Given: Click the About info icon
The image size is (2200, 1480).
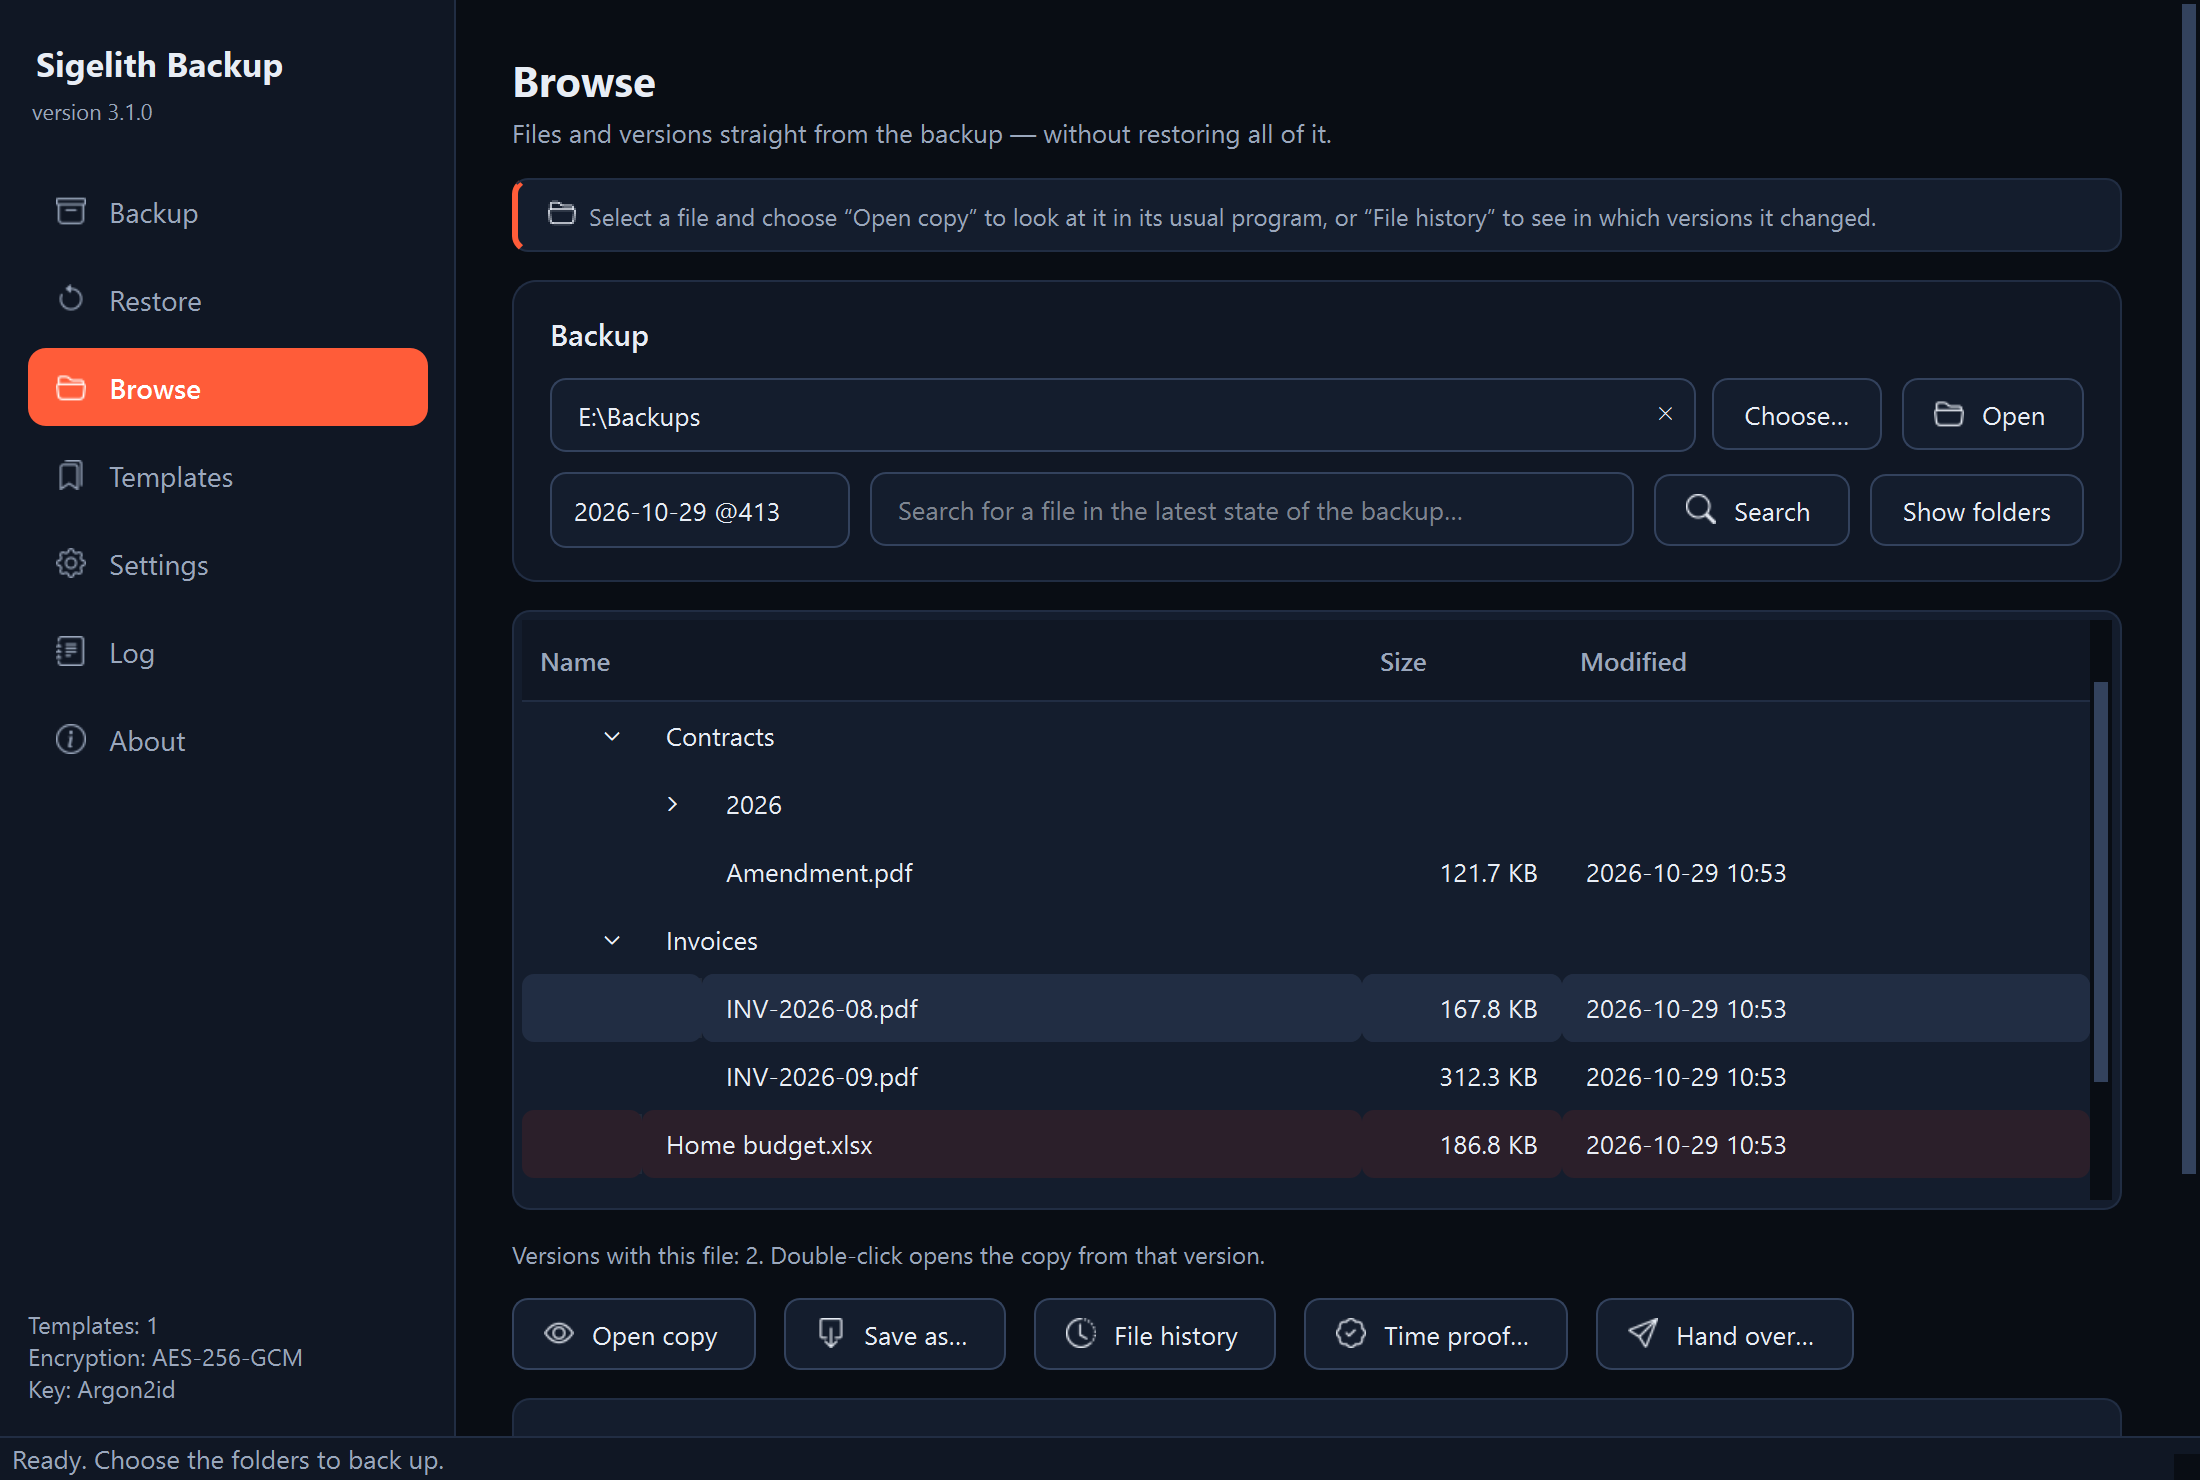Looking at the screenshot, I should pyautogui.click(x=71, y=740).
